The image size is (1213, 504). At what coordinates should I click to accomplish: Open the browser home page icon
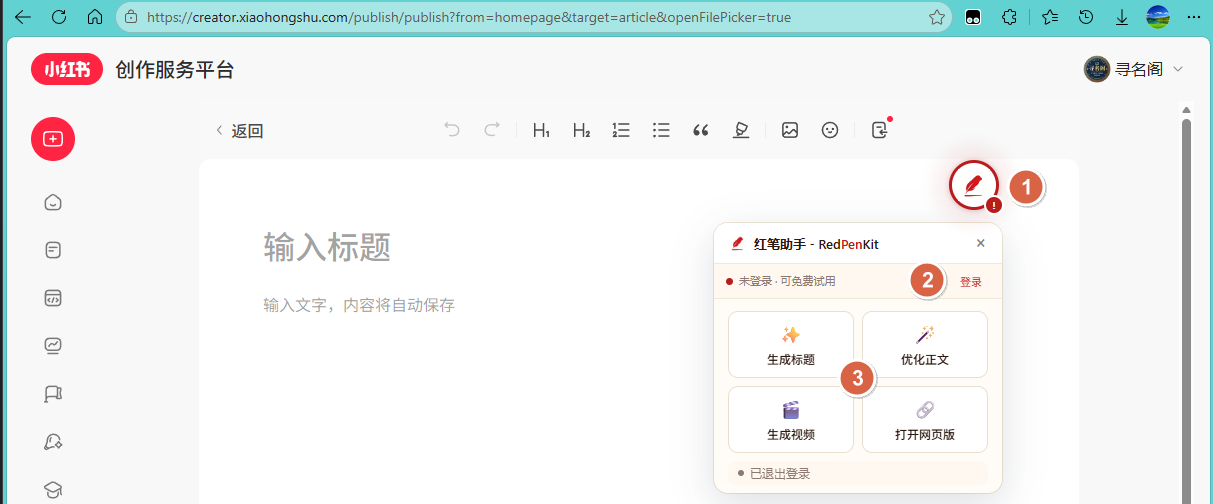pos(95,17)
